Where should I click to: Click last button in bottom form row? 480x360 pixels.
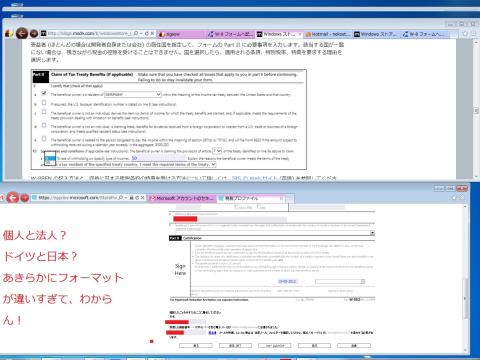pos(354,346)
